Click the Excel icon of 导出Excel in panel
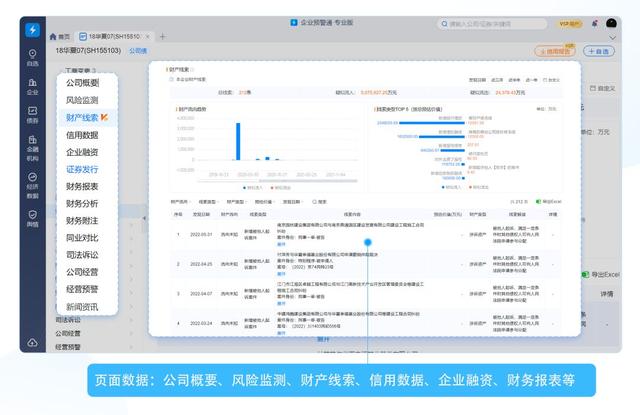 pos(538,202)
